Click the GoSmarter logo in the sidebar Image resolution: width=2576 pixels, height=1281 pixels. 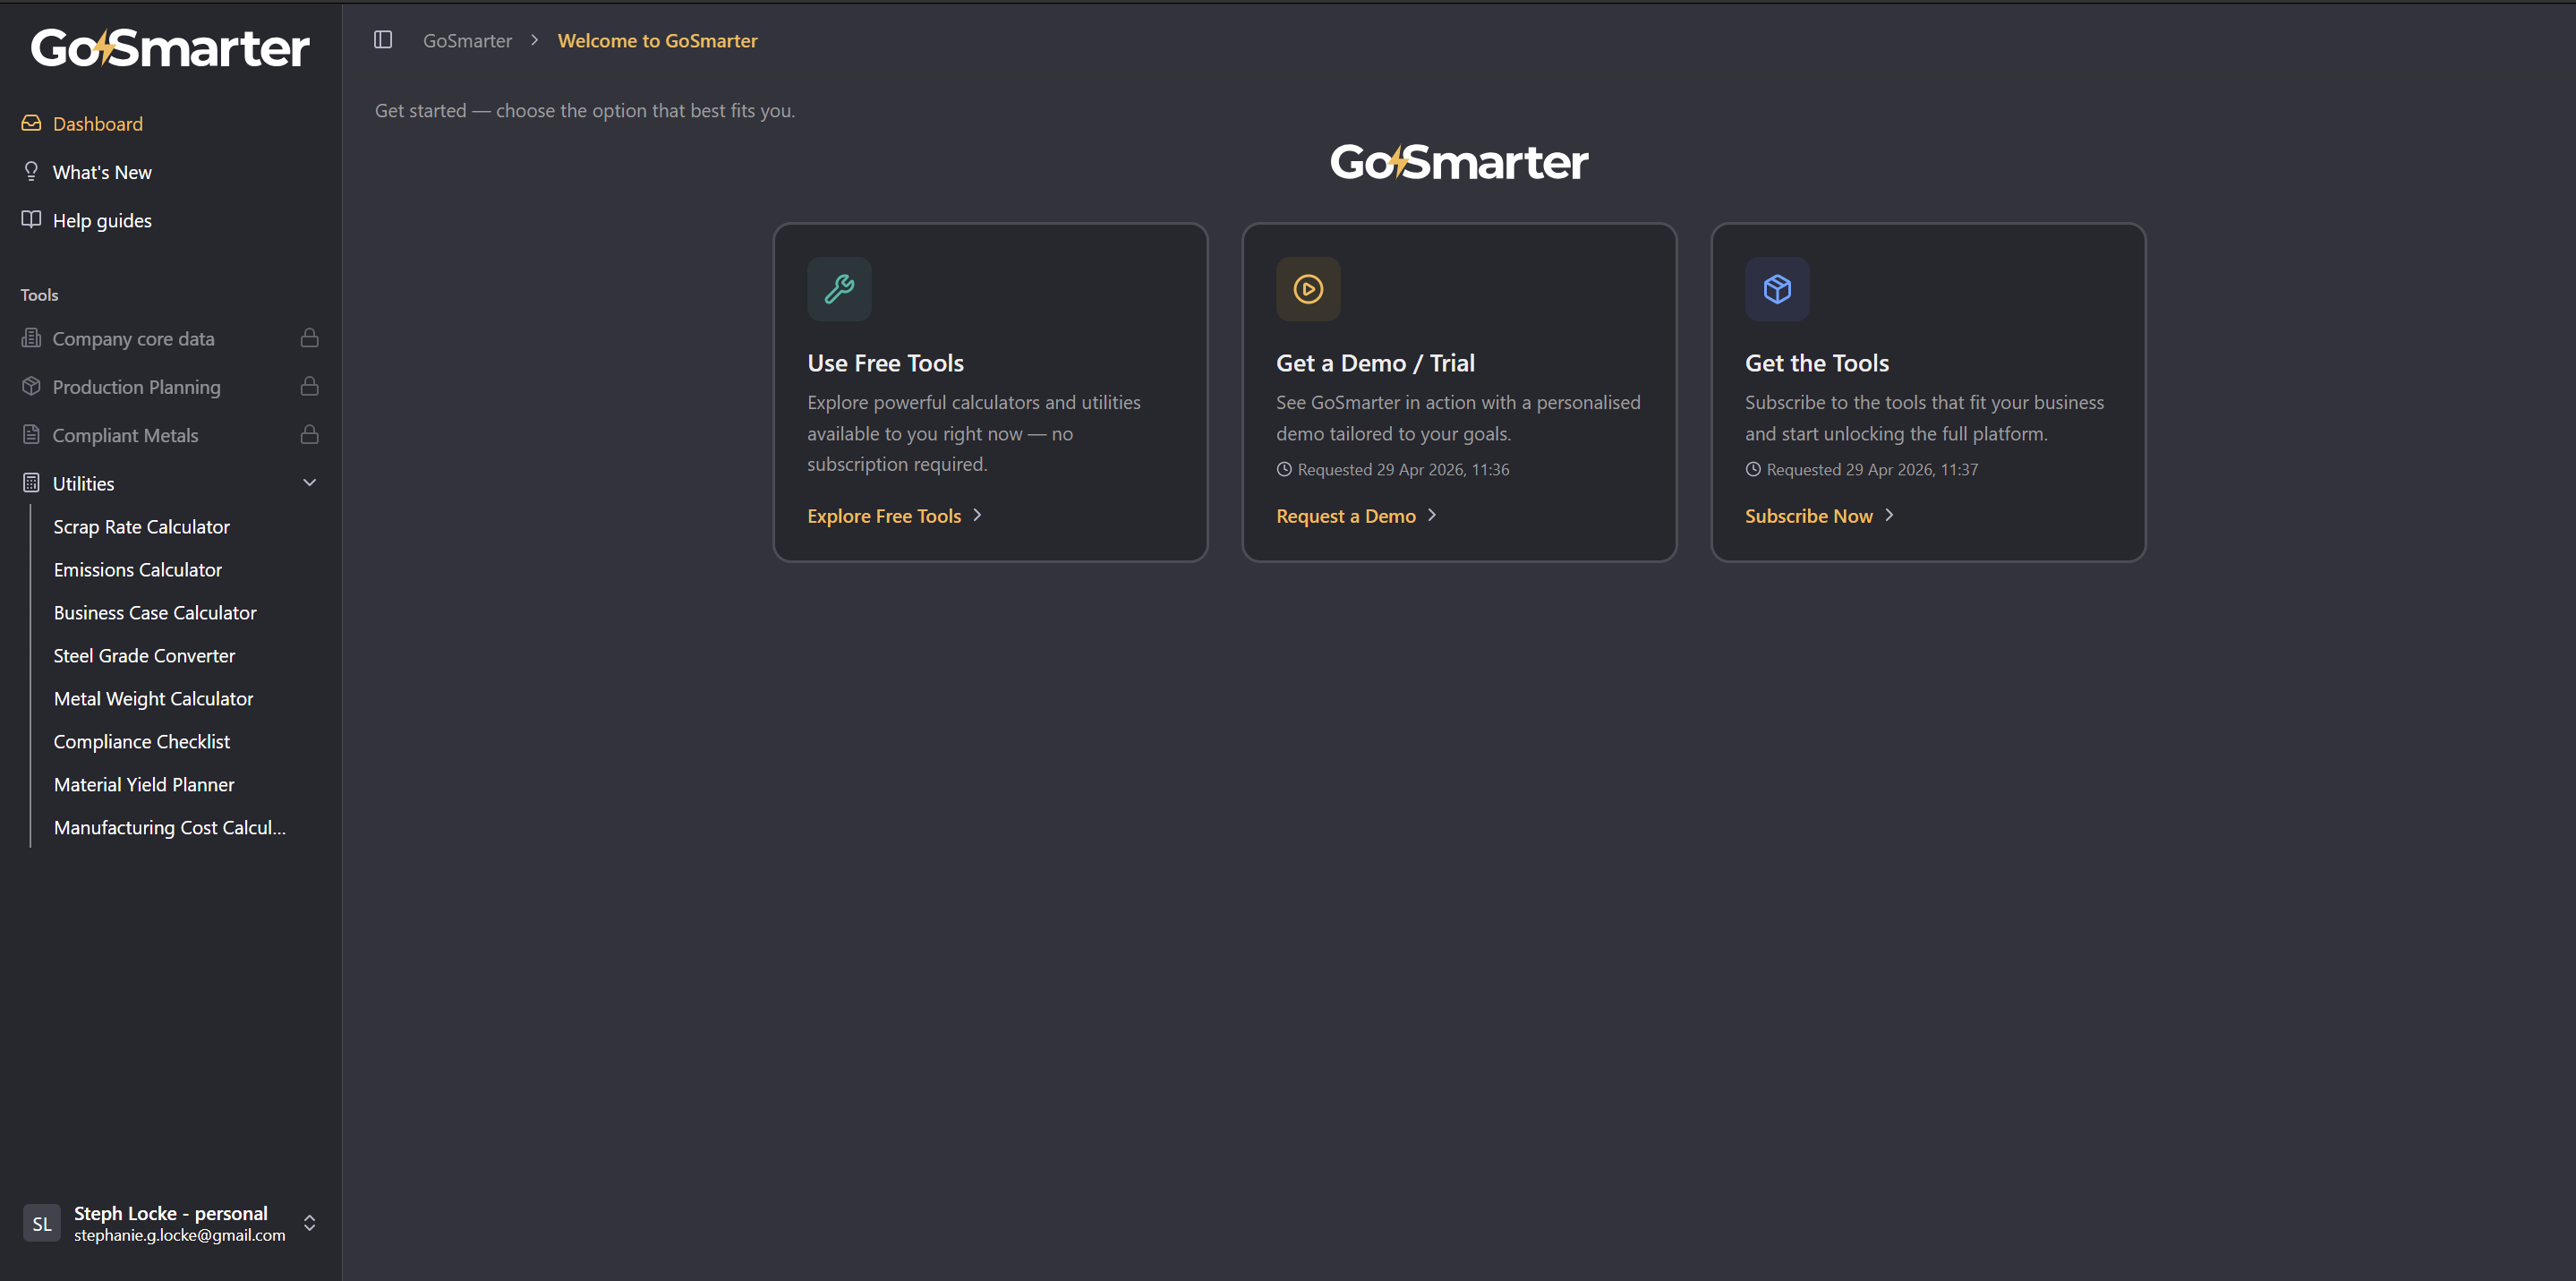(170, 48)
